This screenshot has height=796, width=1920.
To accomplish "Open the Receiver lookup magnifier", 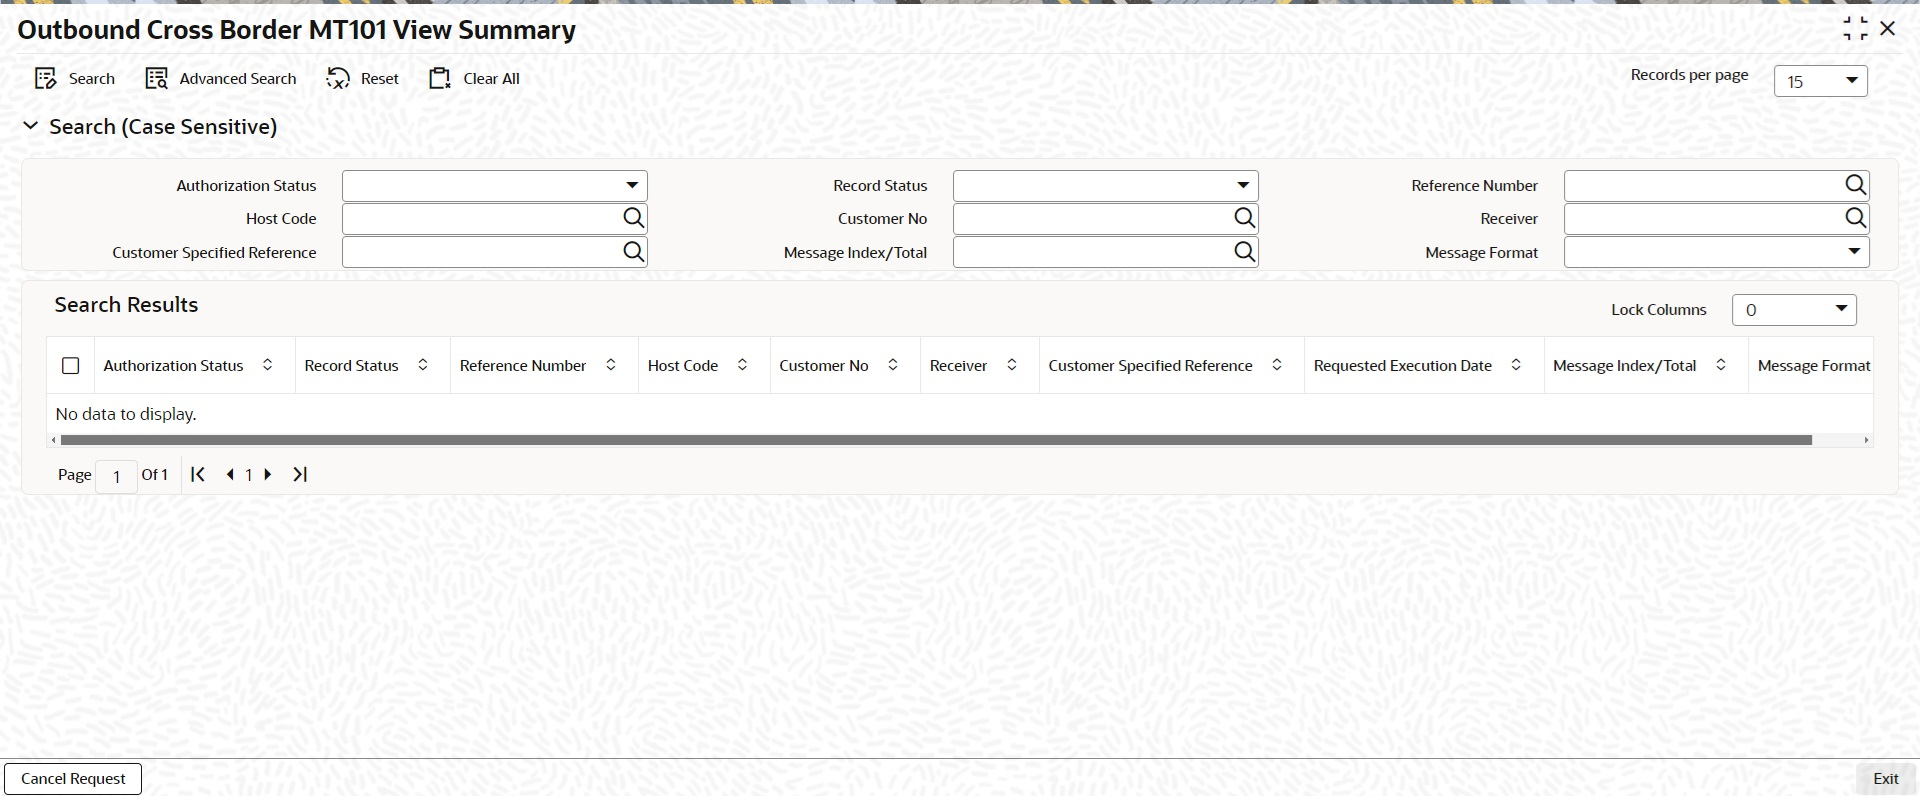I will pyautogui.click(x=1856, y=218).
